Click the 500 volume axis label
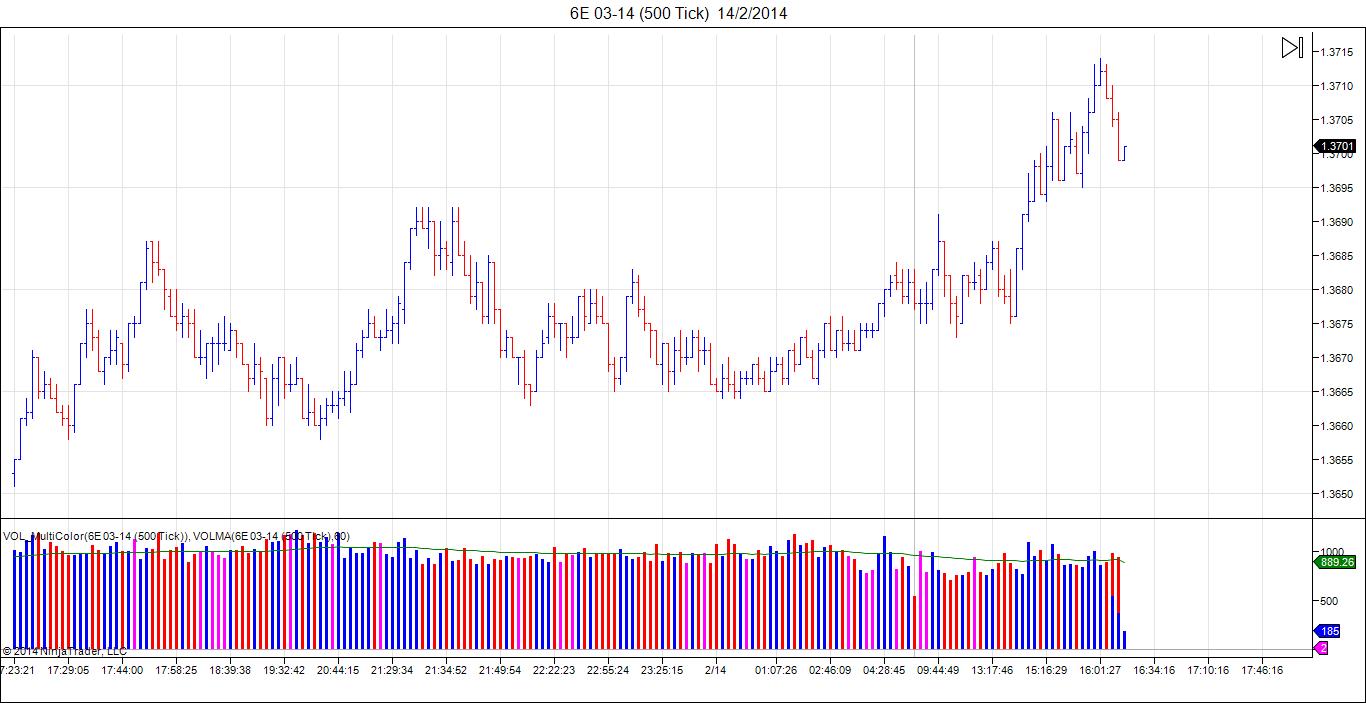 [1329, 601]
